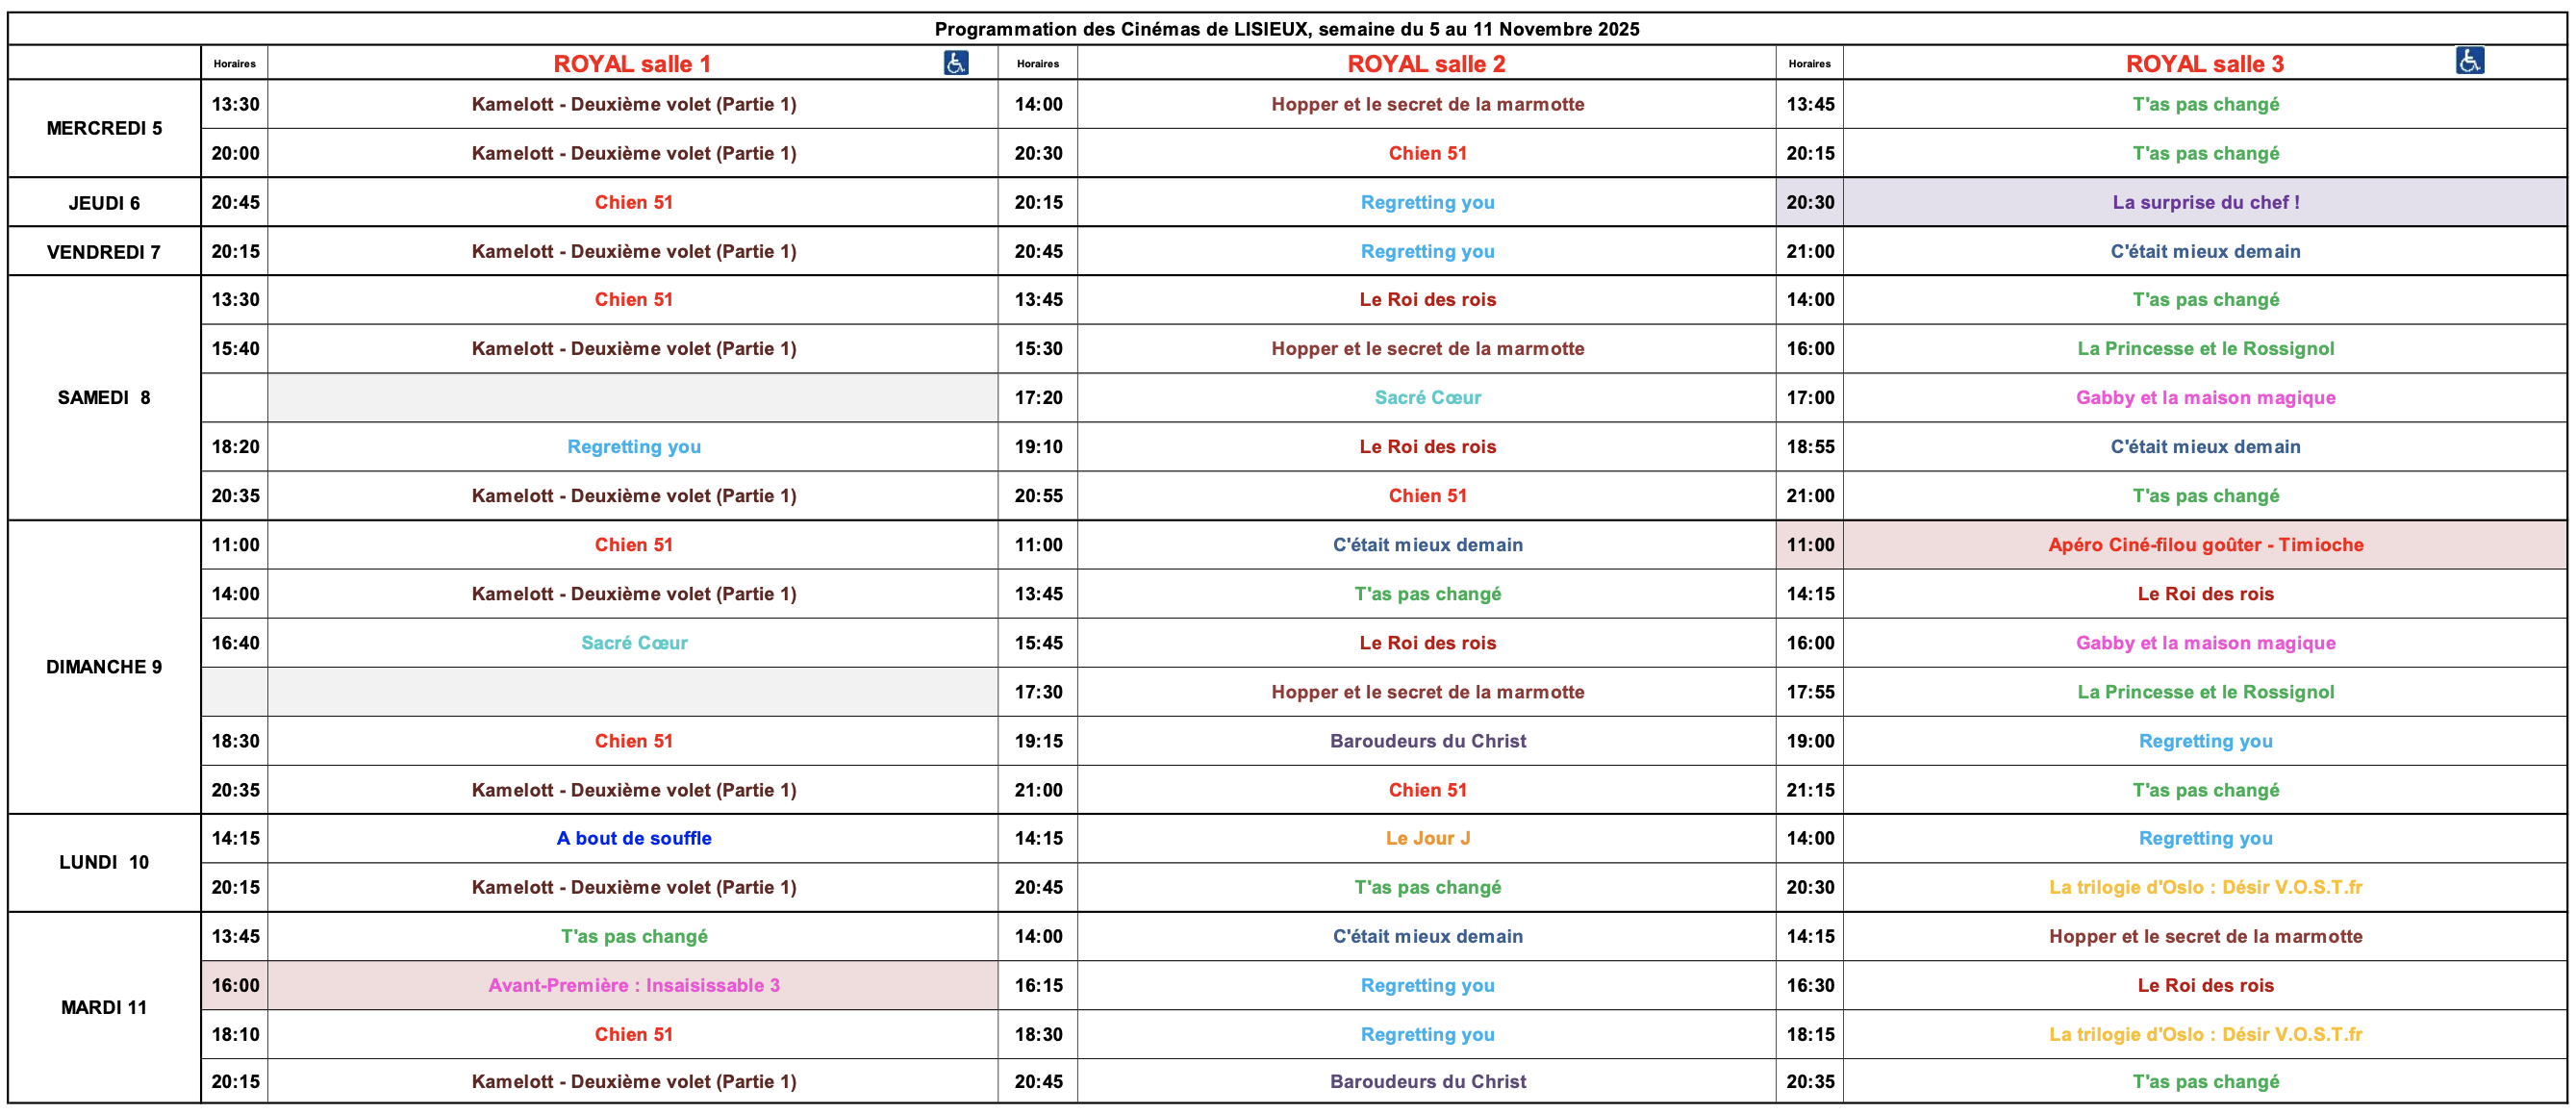Select Baroudeurs du Christ at 19:15
The height and width of the screenshot is (1114, 2576).
1427,741
